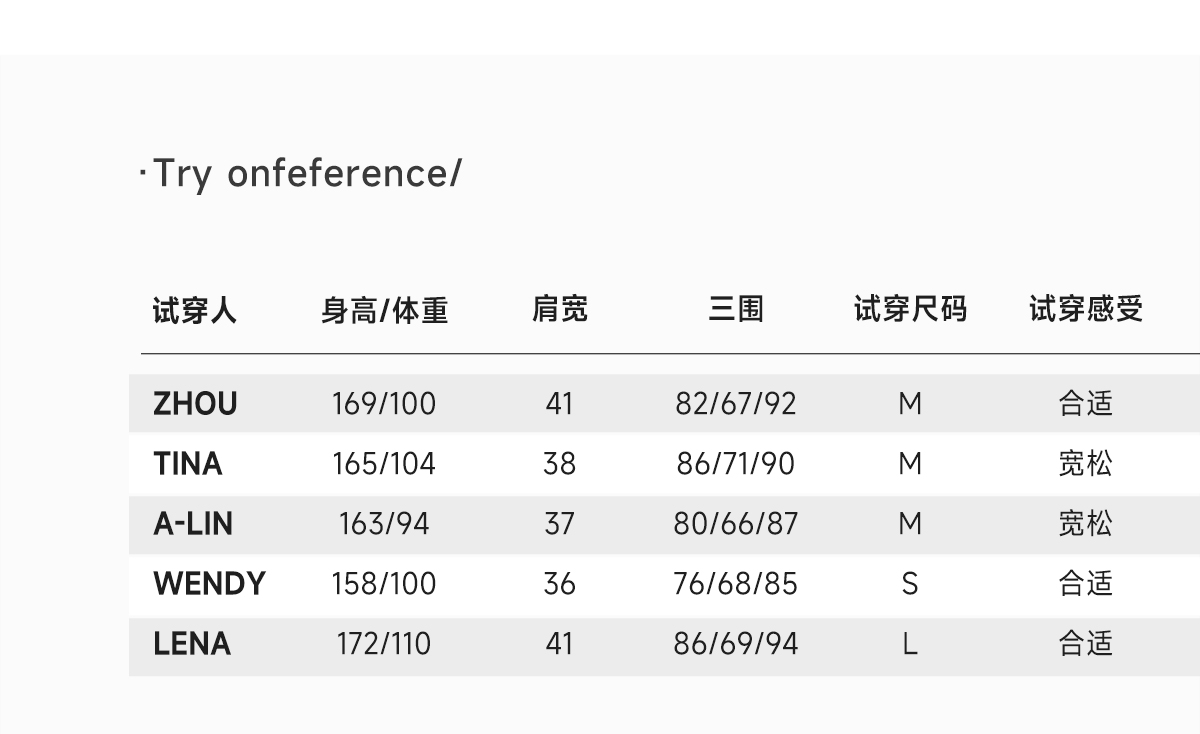Click 172/110 in LENA's row
The image size is (1200, 734).
[x=384, y=644]
